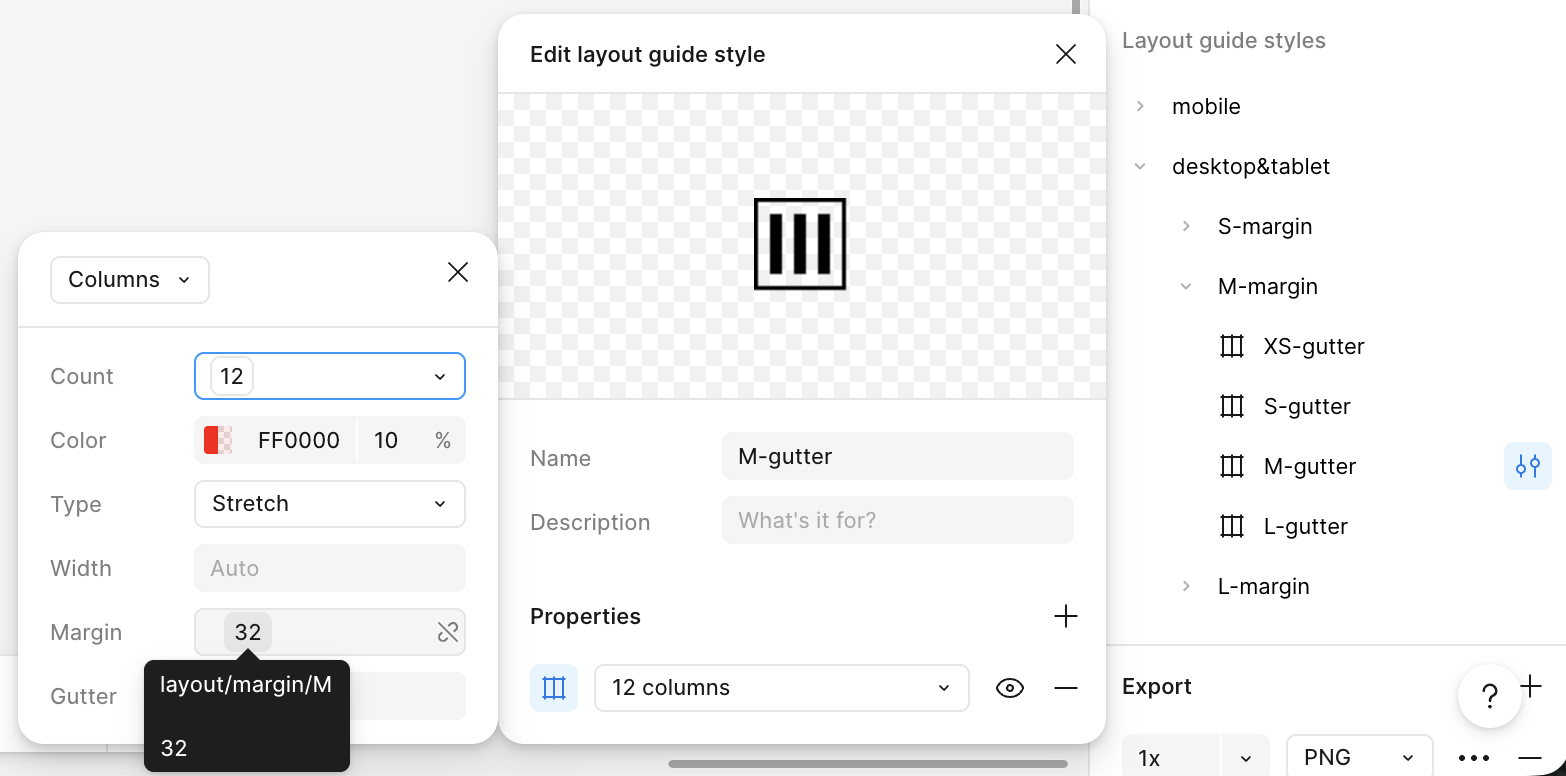Open the export overflow ellipsis menu
Screen dimensions: 1566x776
pyautogui.click(x=1474, y=758)
